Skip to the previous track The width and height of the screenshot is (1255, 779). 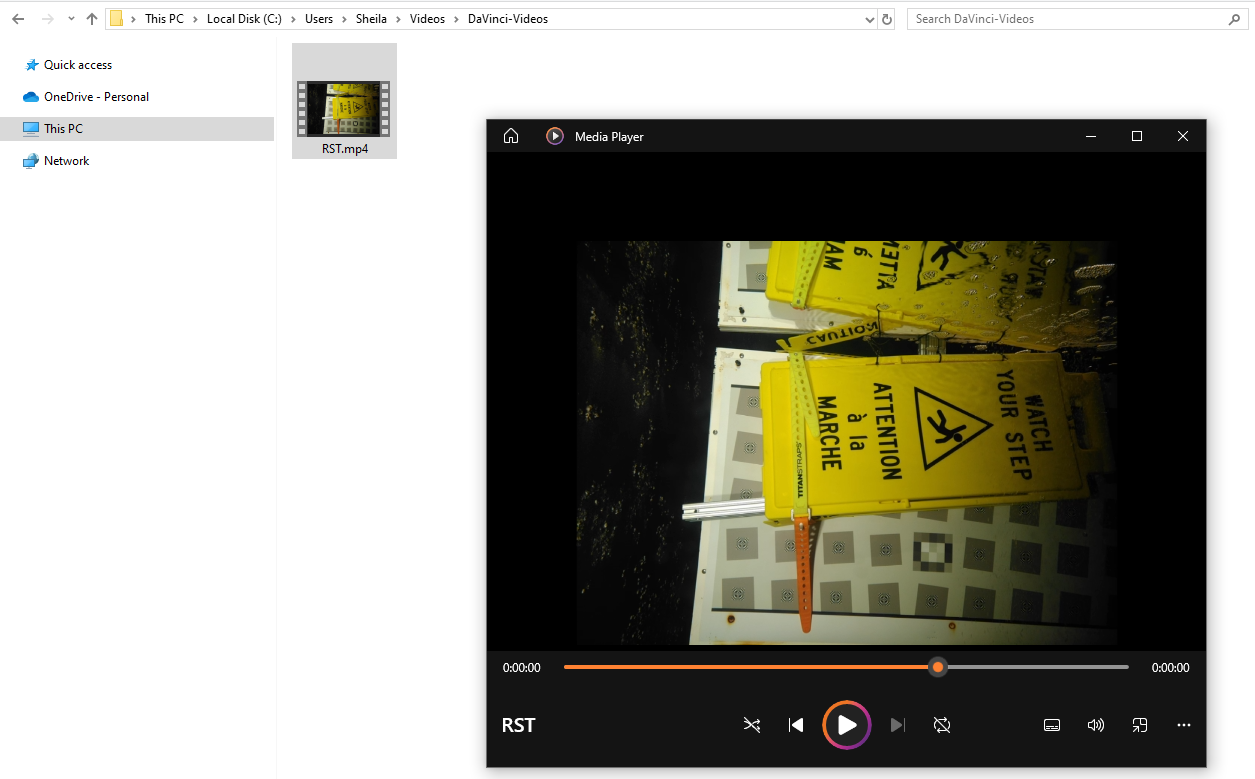tap(796, 725)
